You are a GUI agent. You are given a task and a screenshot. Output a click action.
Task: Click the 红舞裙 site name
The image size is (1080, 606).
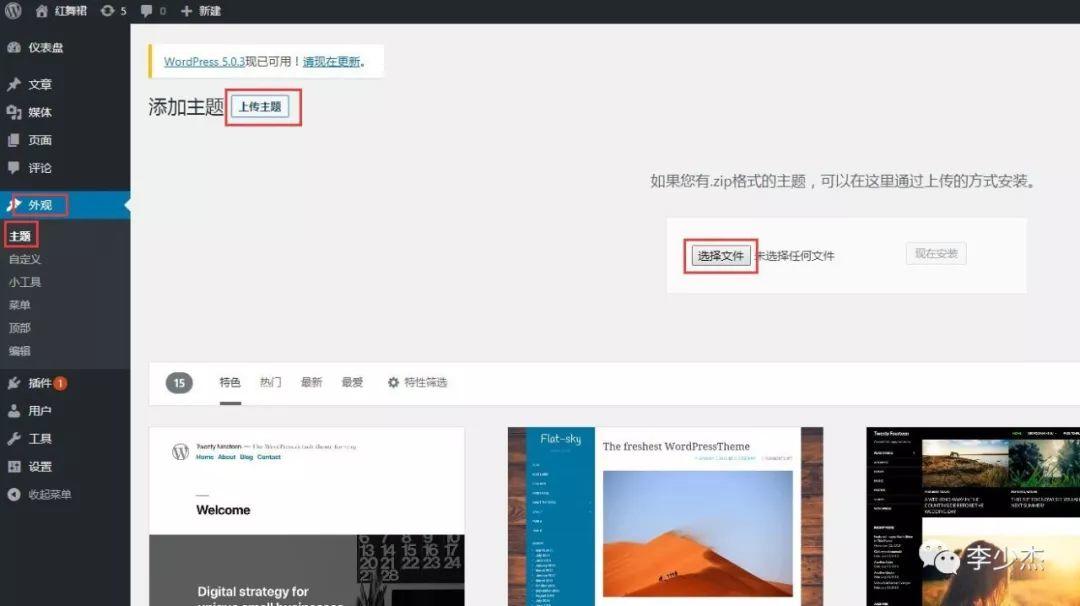(x=70, y=11)
